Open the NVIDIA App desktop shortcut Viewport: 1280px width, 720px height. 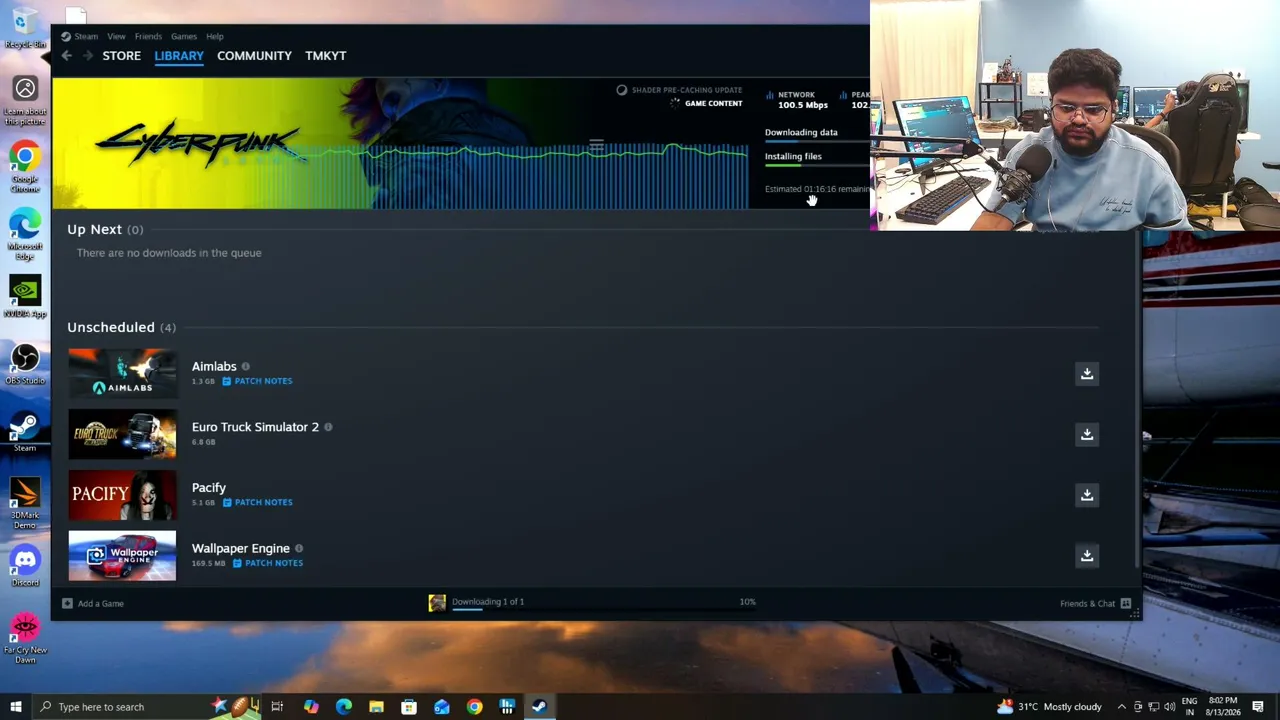(x=25, y=297)
